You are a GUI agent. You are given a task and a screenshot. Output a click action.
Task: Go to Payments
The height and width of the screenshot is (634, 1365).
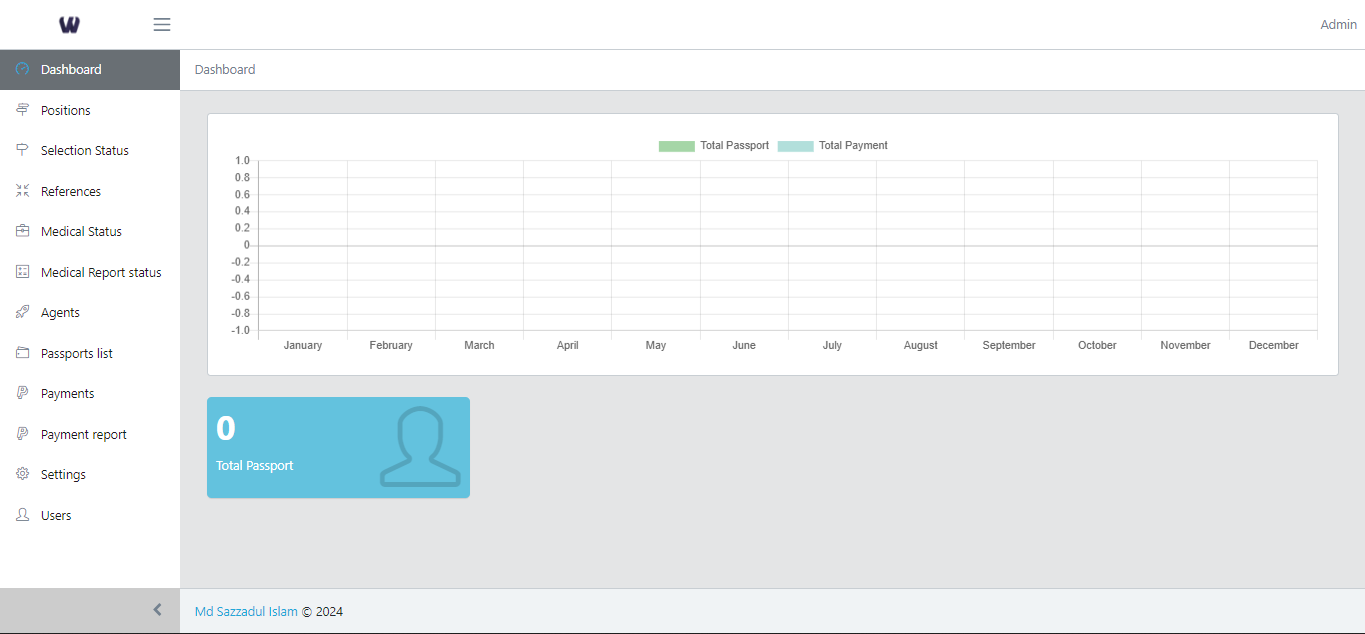pyautogui.click(x=90, y=393)
